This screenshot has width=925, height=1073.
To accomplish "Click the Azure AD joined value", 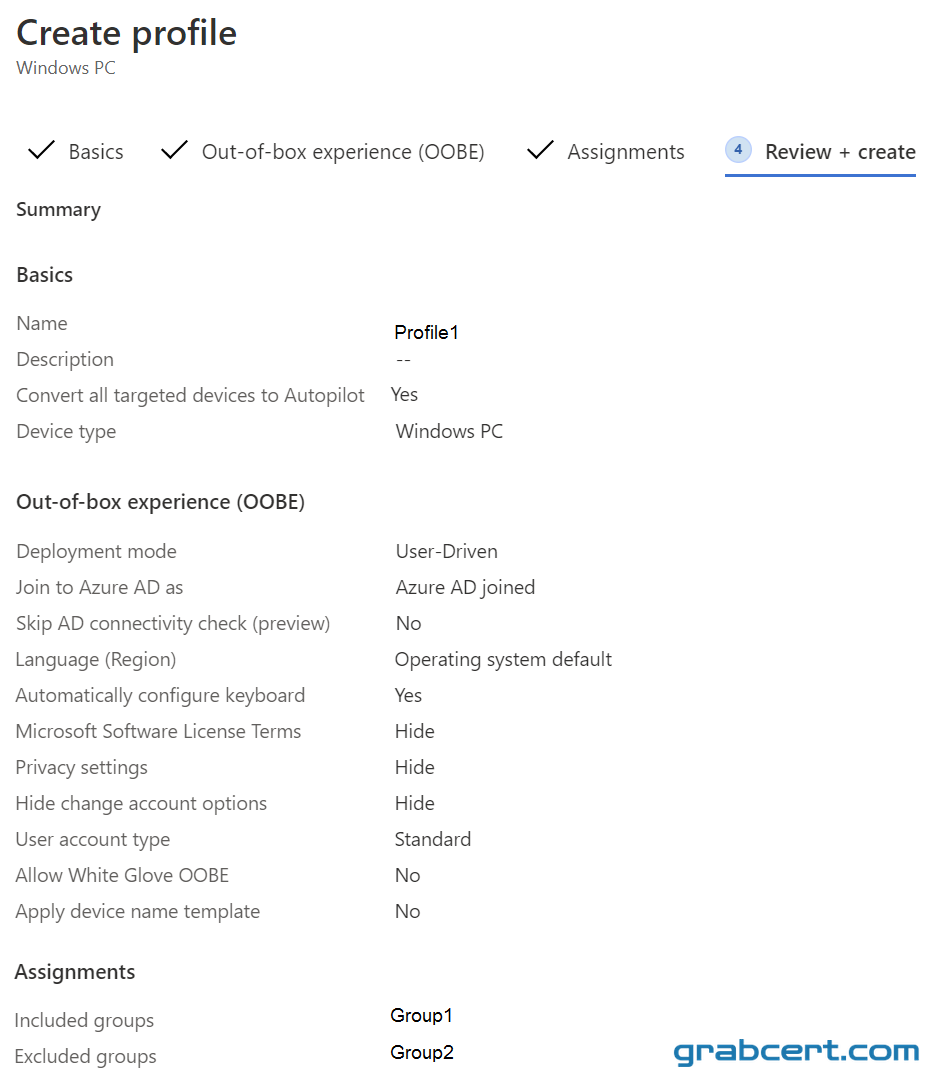I will 465,588.
